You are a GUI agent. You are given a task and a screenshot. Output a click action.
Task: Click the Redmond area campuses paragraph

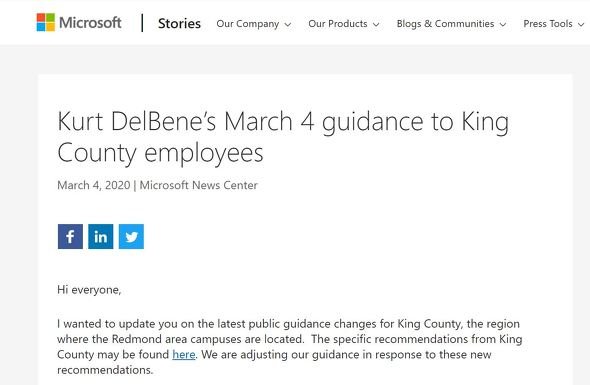tap(290, 347)
